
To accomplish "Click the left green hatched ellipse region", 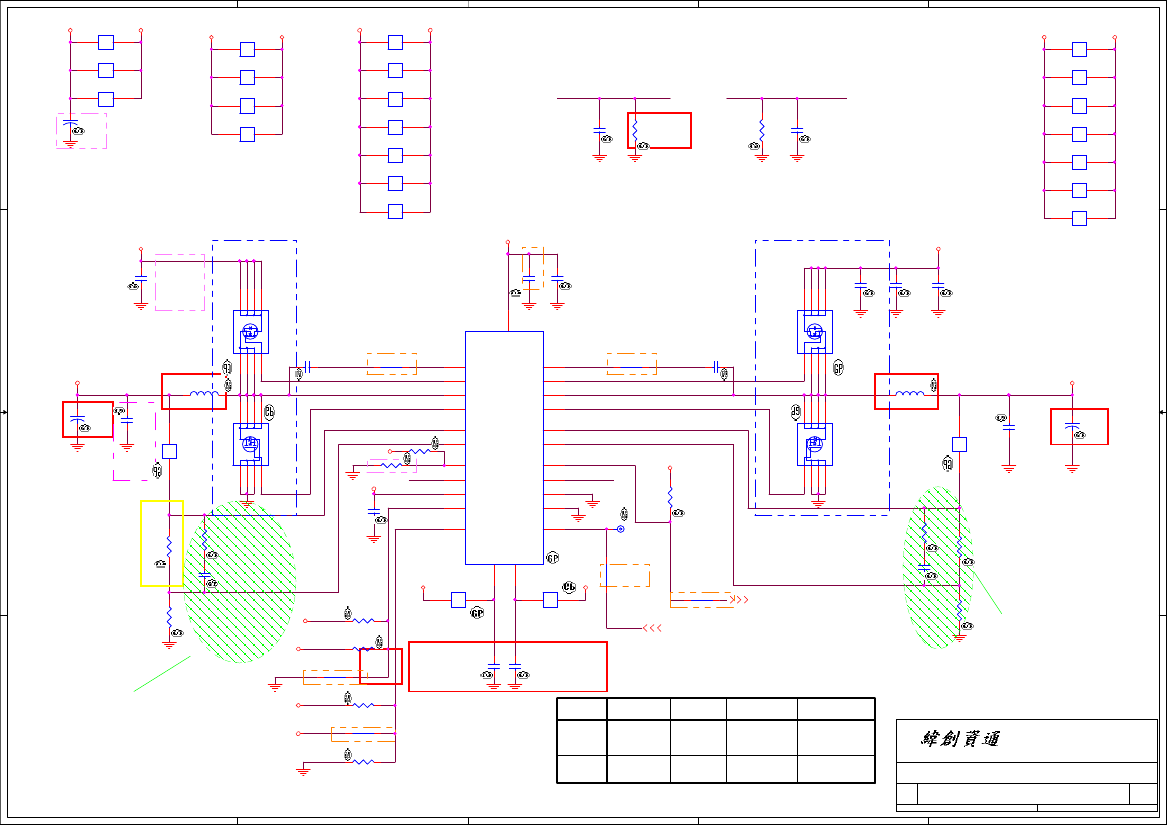I will (x=240, y=582).
